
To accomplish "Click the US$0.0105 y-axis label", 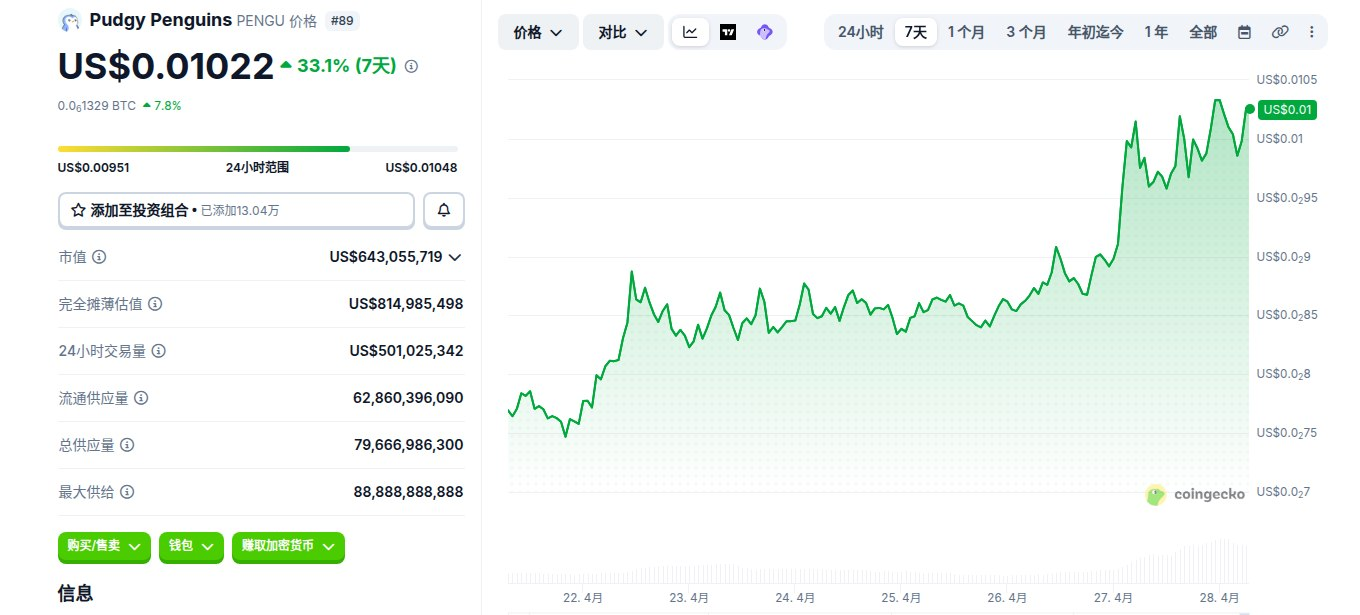I will [1287, 80].
